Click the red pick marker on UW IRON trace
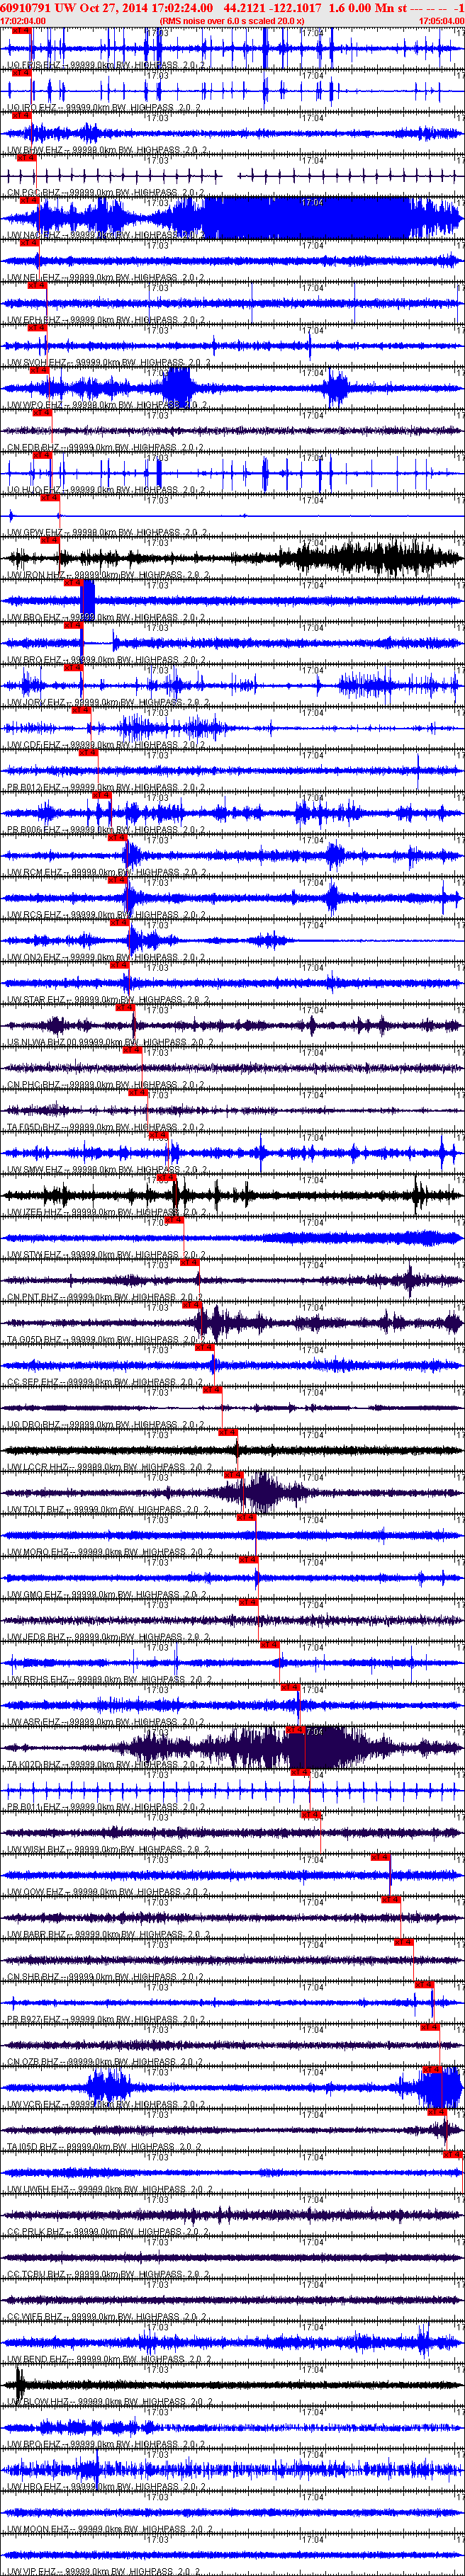 pyautogui.click(x=50, y=540)
